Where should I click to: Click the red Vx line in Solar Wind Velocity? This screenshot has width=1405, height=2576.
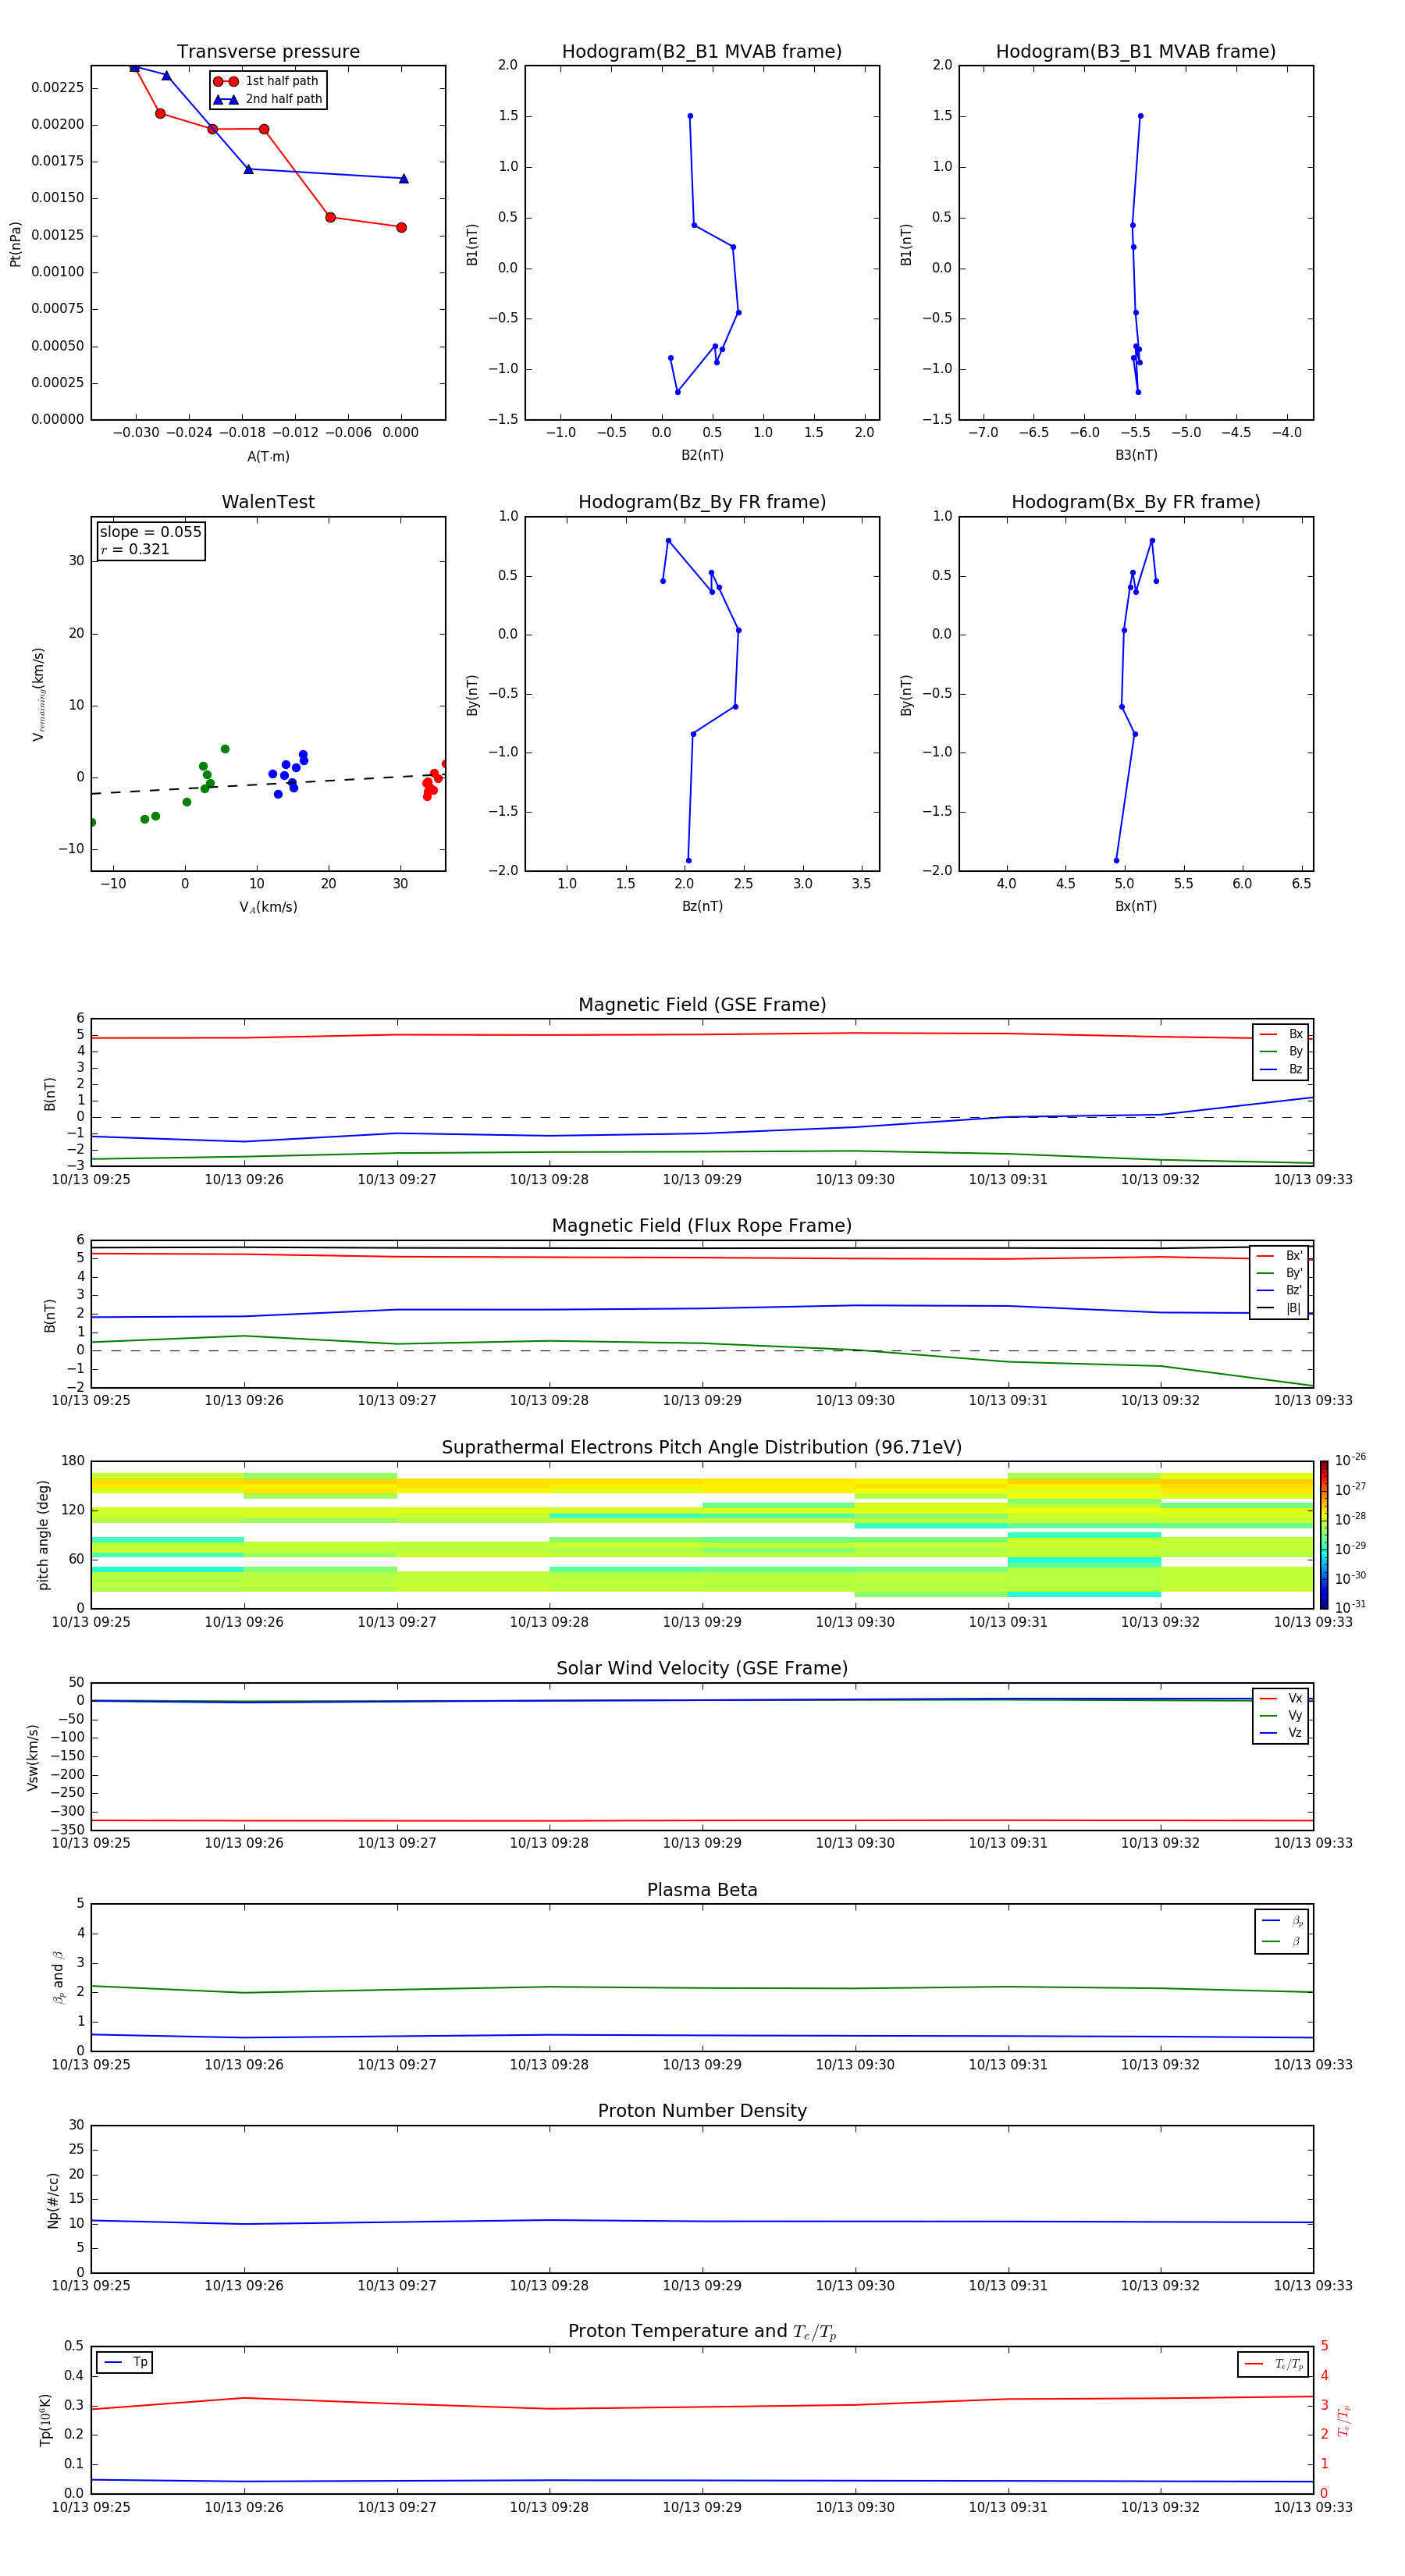point(702,1821)
